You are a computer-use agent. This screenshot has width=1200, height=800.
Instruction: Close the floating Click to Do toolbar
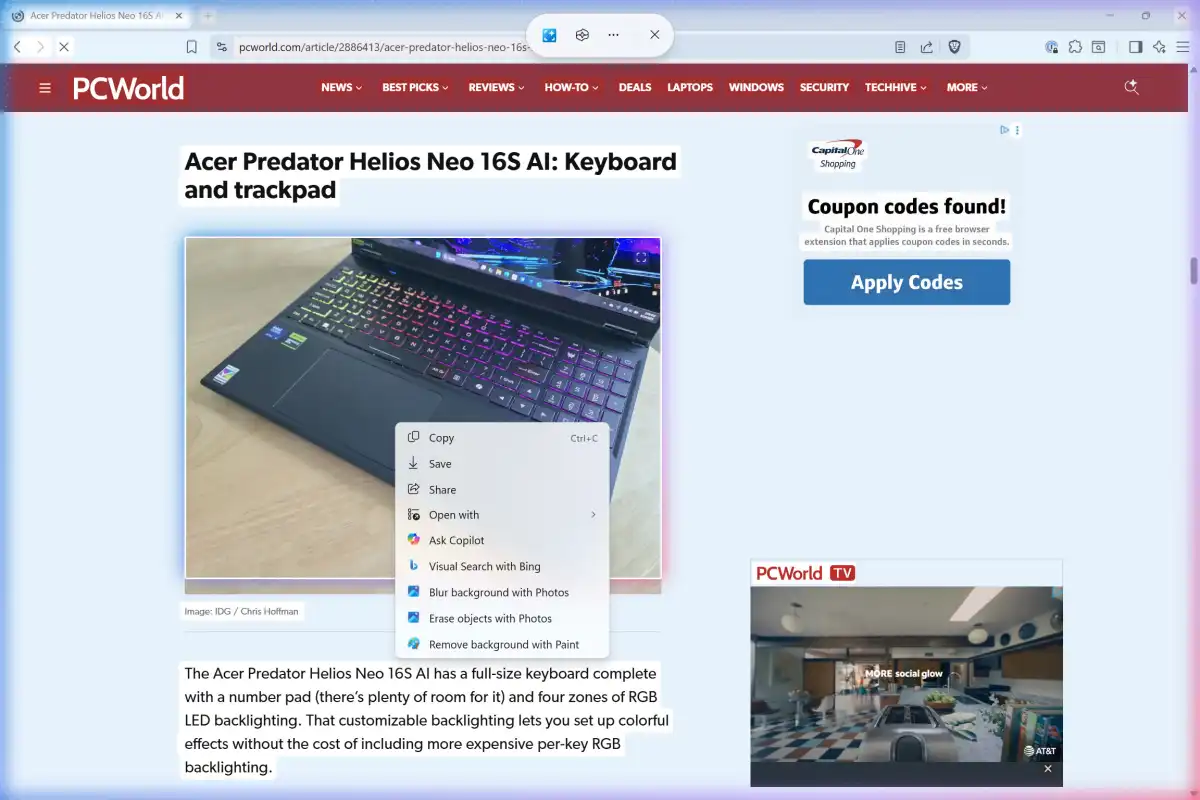(654, 35)
